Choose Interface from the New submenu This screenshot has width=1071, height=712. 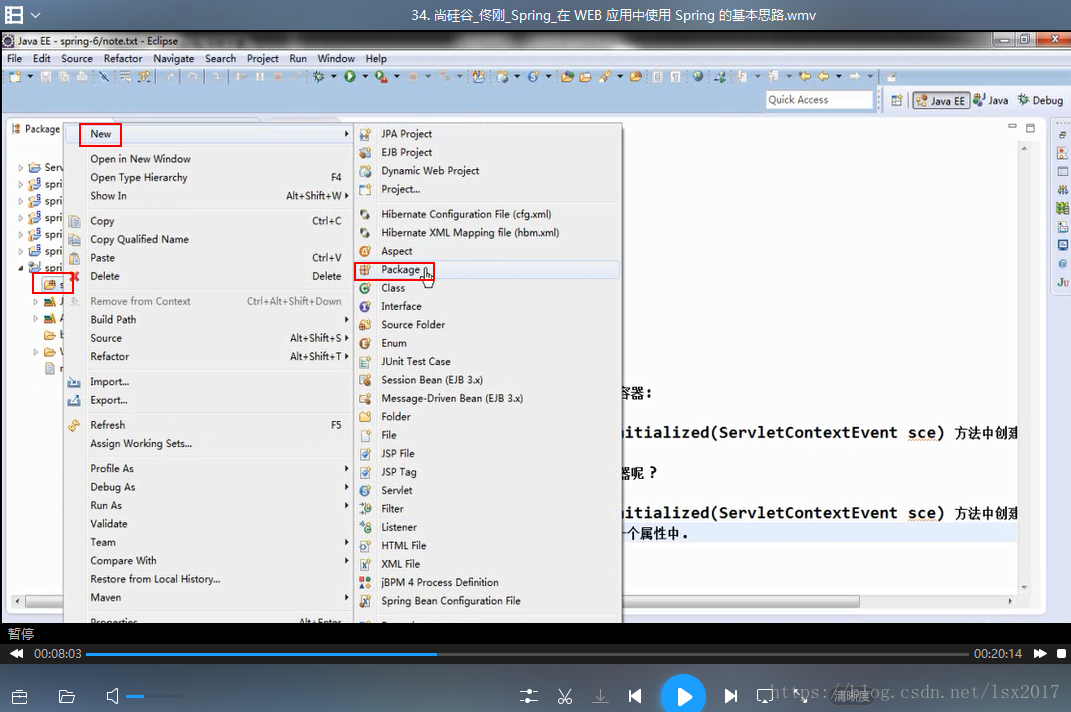401,307
